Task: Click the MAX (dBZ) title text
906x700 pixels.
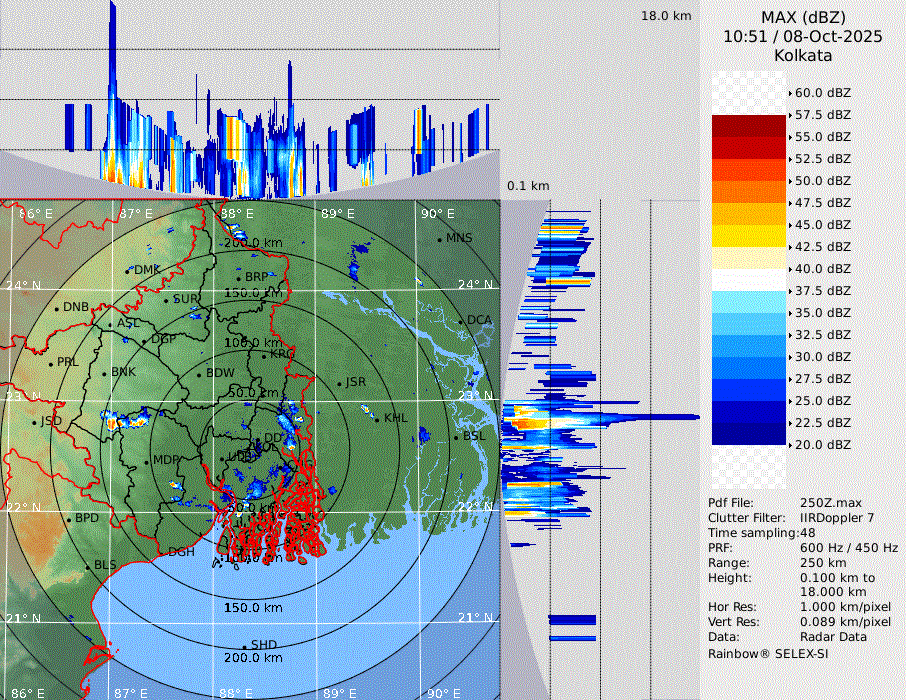Action: [803, 17]
